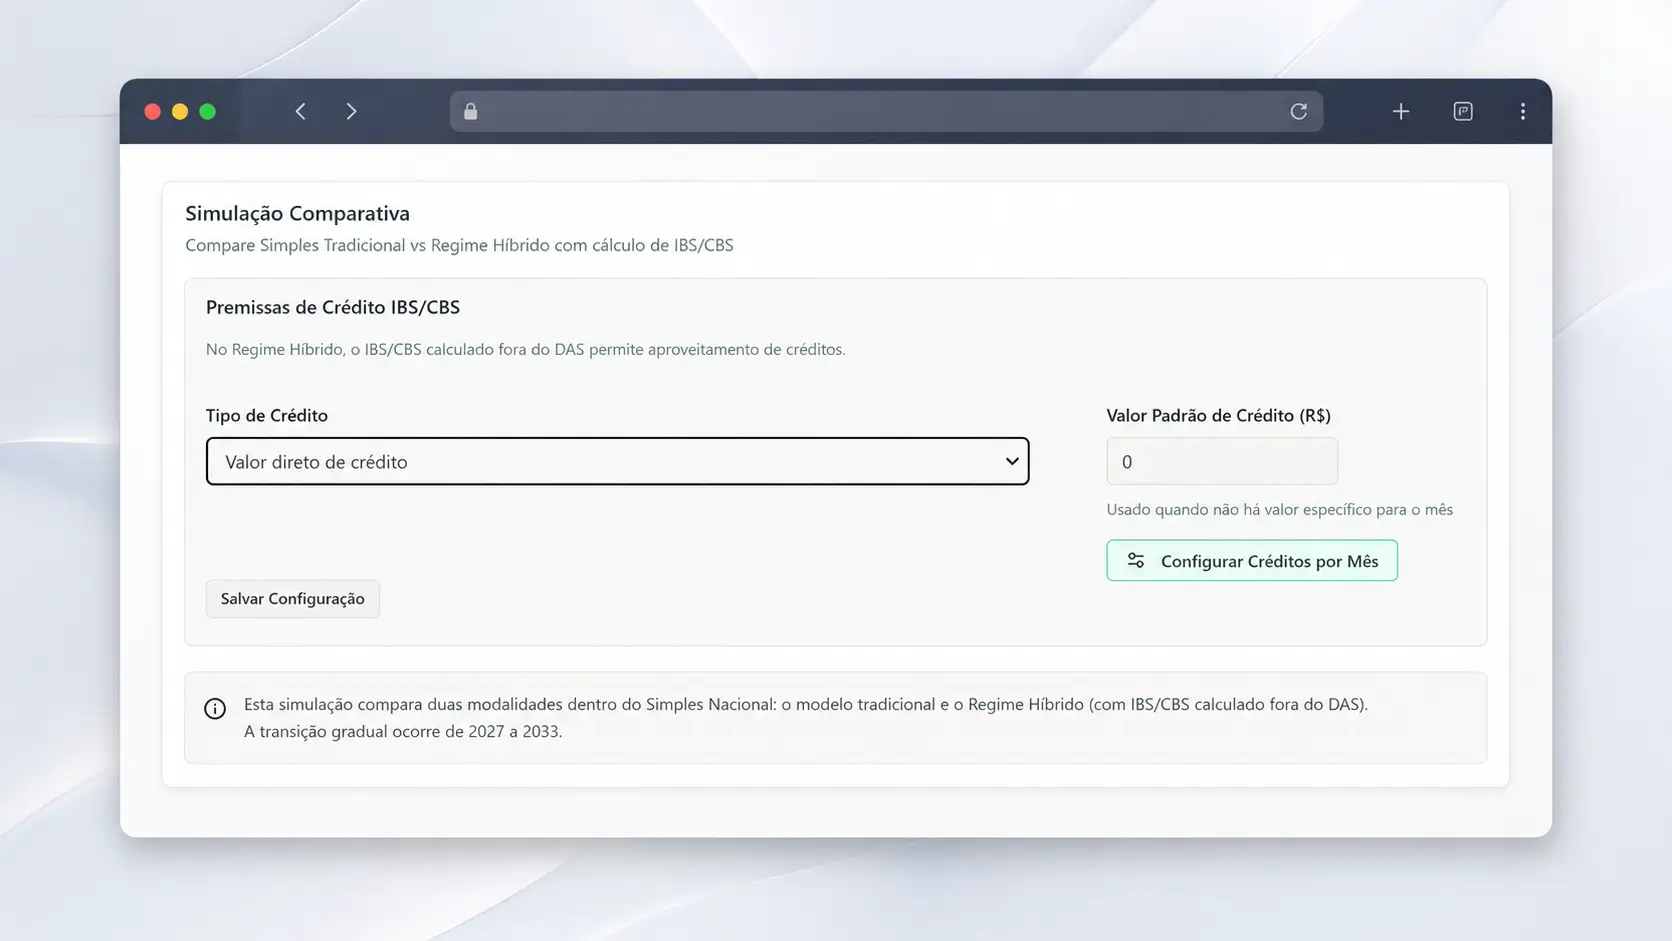Viewport: 1672px width, 941px height.
Task: Click text 'A transição gradual ocorre de 2027 a 2033'
Action: (402, 731)
